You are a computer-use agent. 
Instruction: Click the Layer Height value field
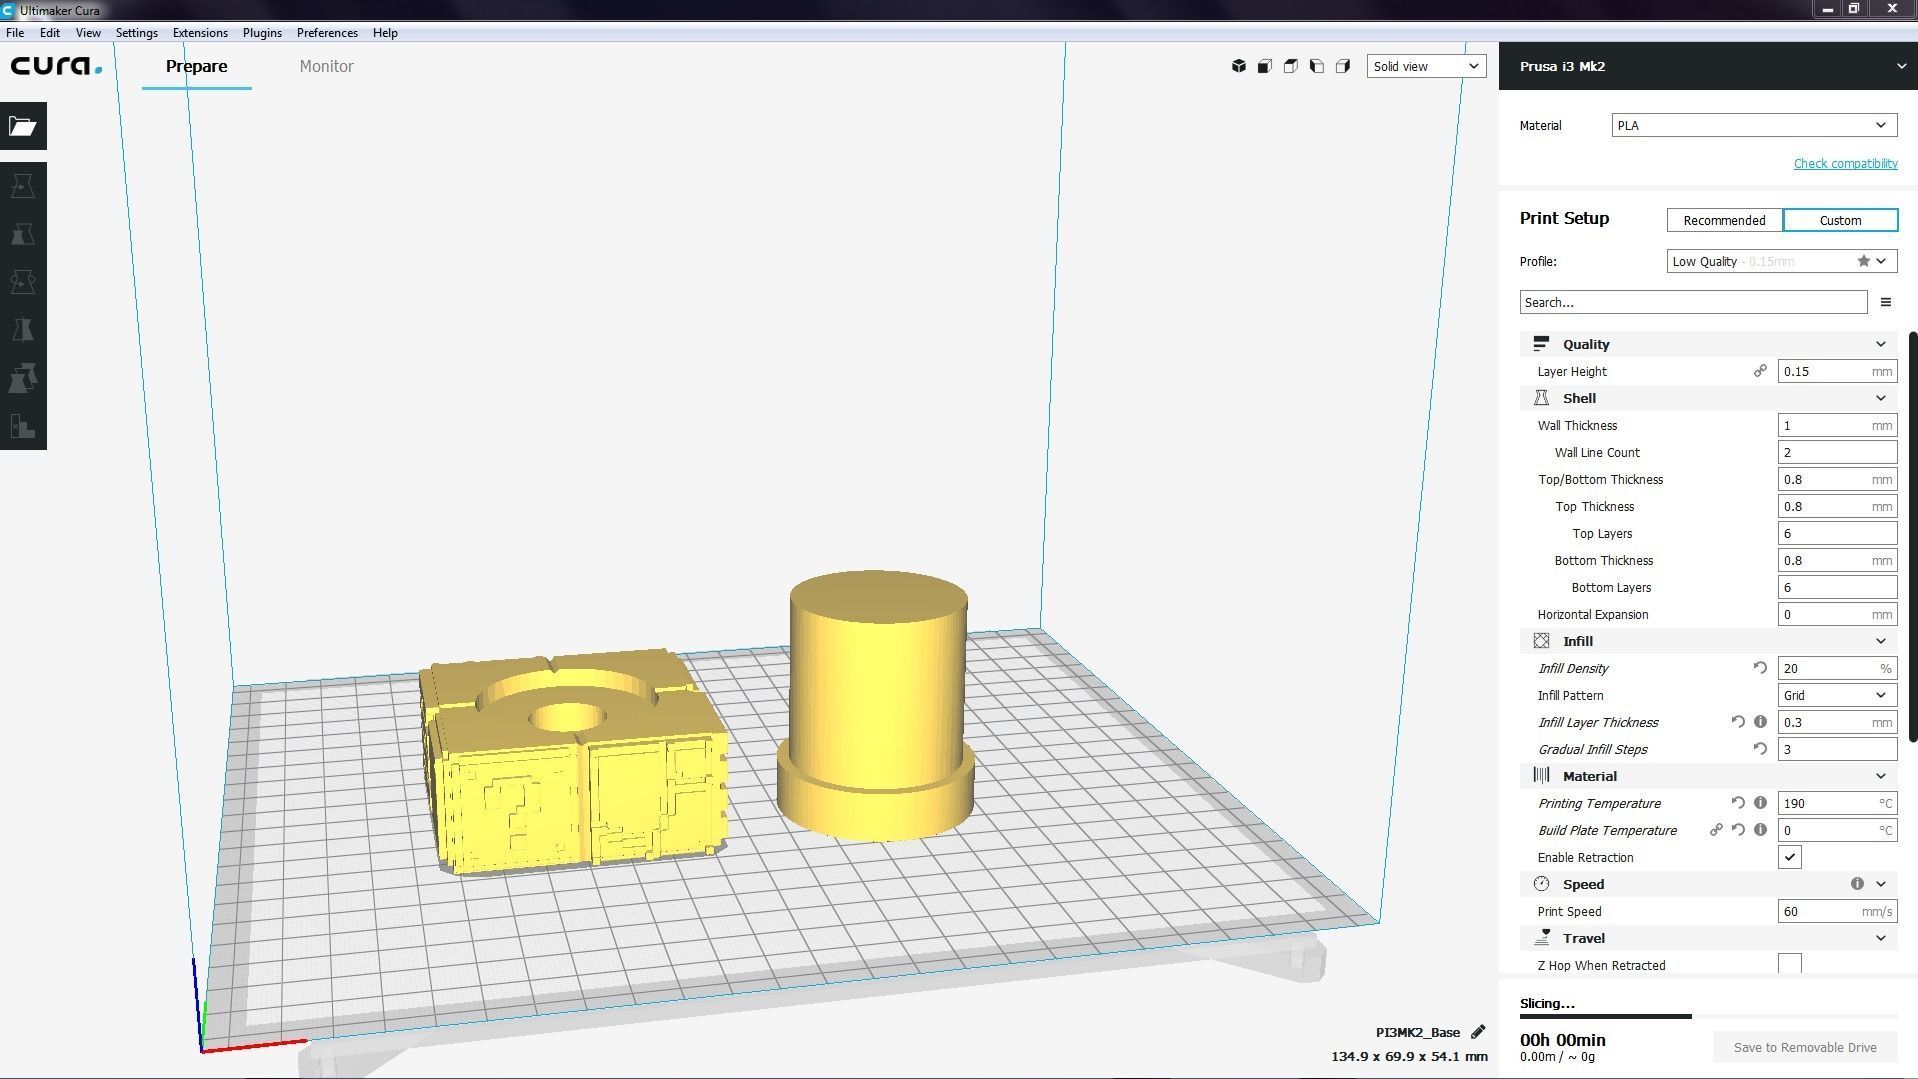(1837, 371)
